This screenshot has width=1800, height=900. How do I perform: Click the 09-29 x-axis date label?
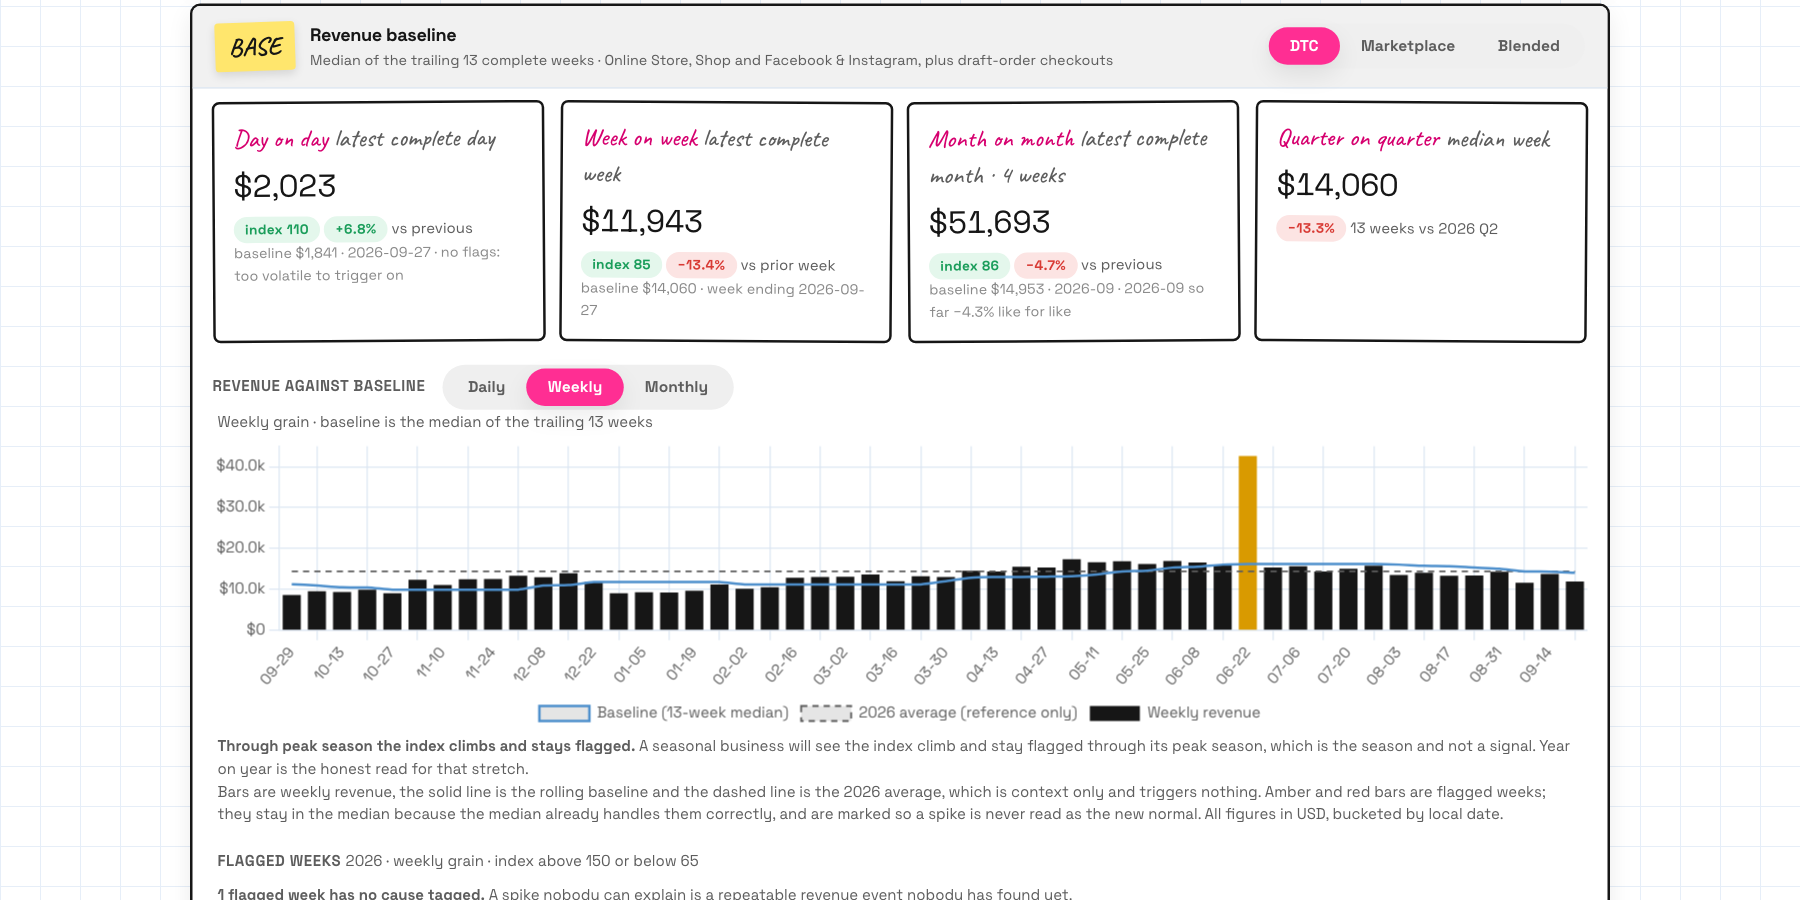click(x=277, y=665)
